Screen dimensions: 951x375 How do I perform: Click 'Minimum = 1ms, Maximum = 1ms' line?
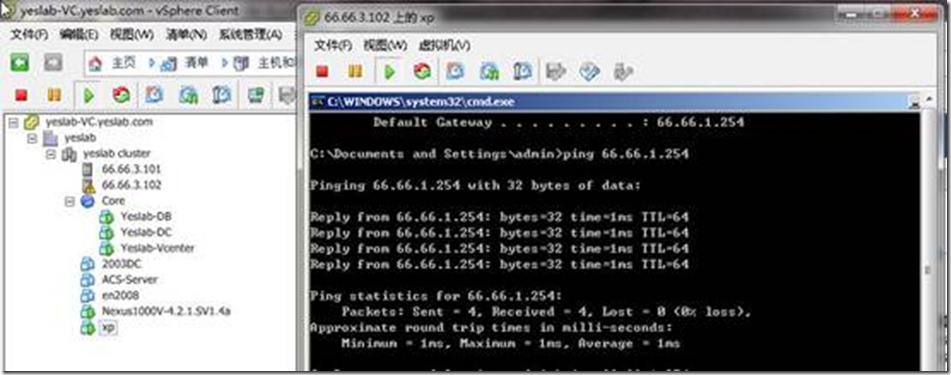[x=510, y=343]
